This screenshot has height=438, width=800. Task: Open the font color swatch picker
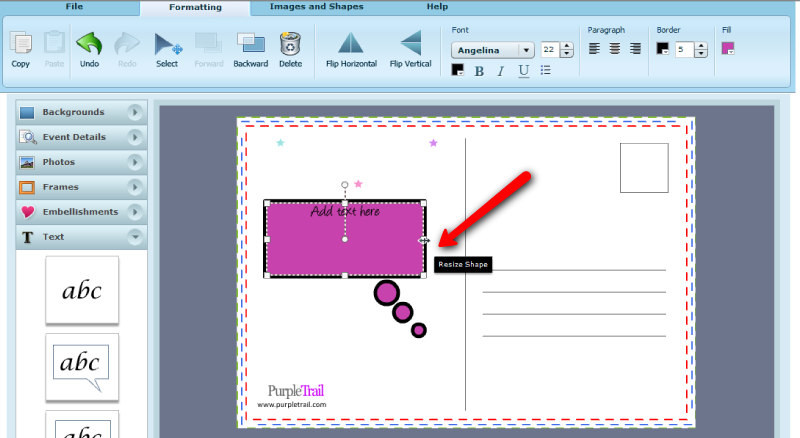click(458, 70)
